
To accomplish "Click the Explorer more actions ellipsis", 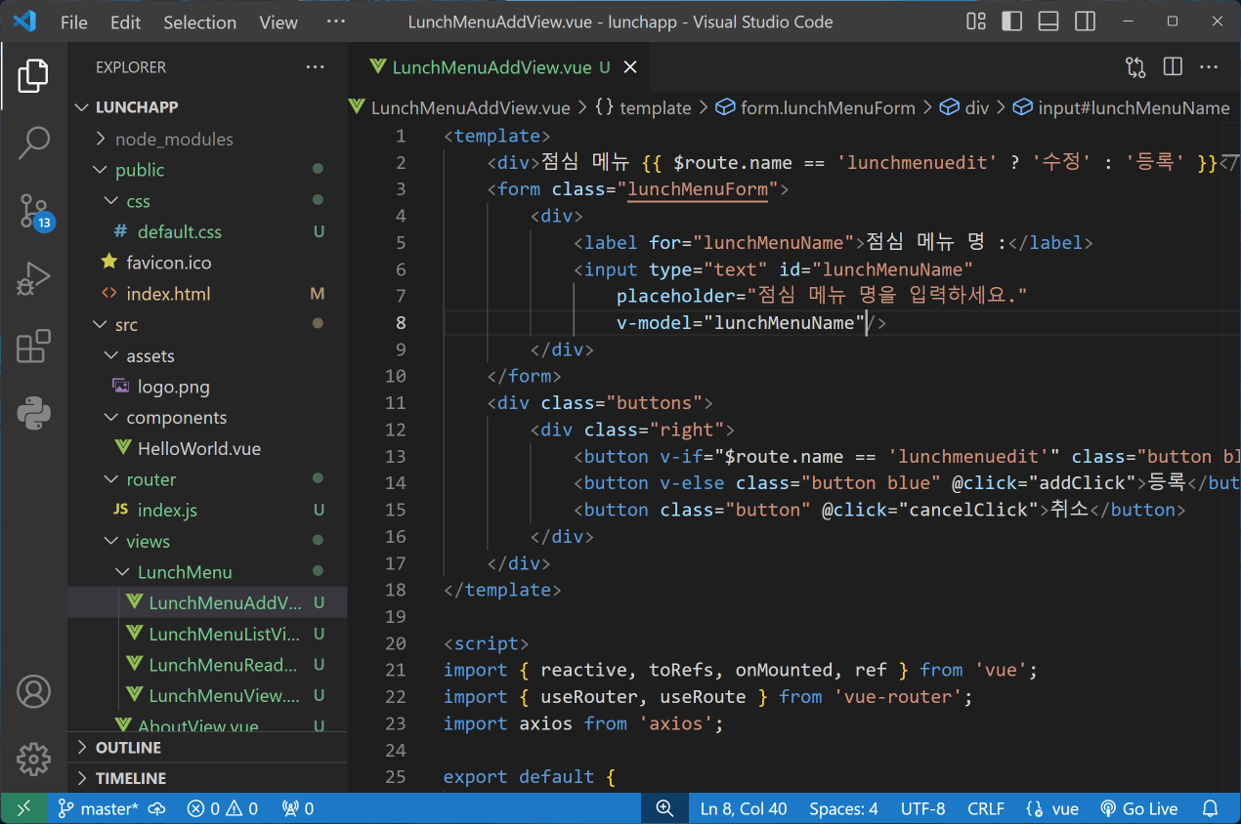I will pyautogui.click(x=315, y=67).
